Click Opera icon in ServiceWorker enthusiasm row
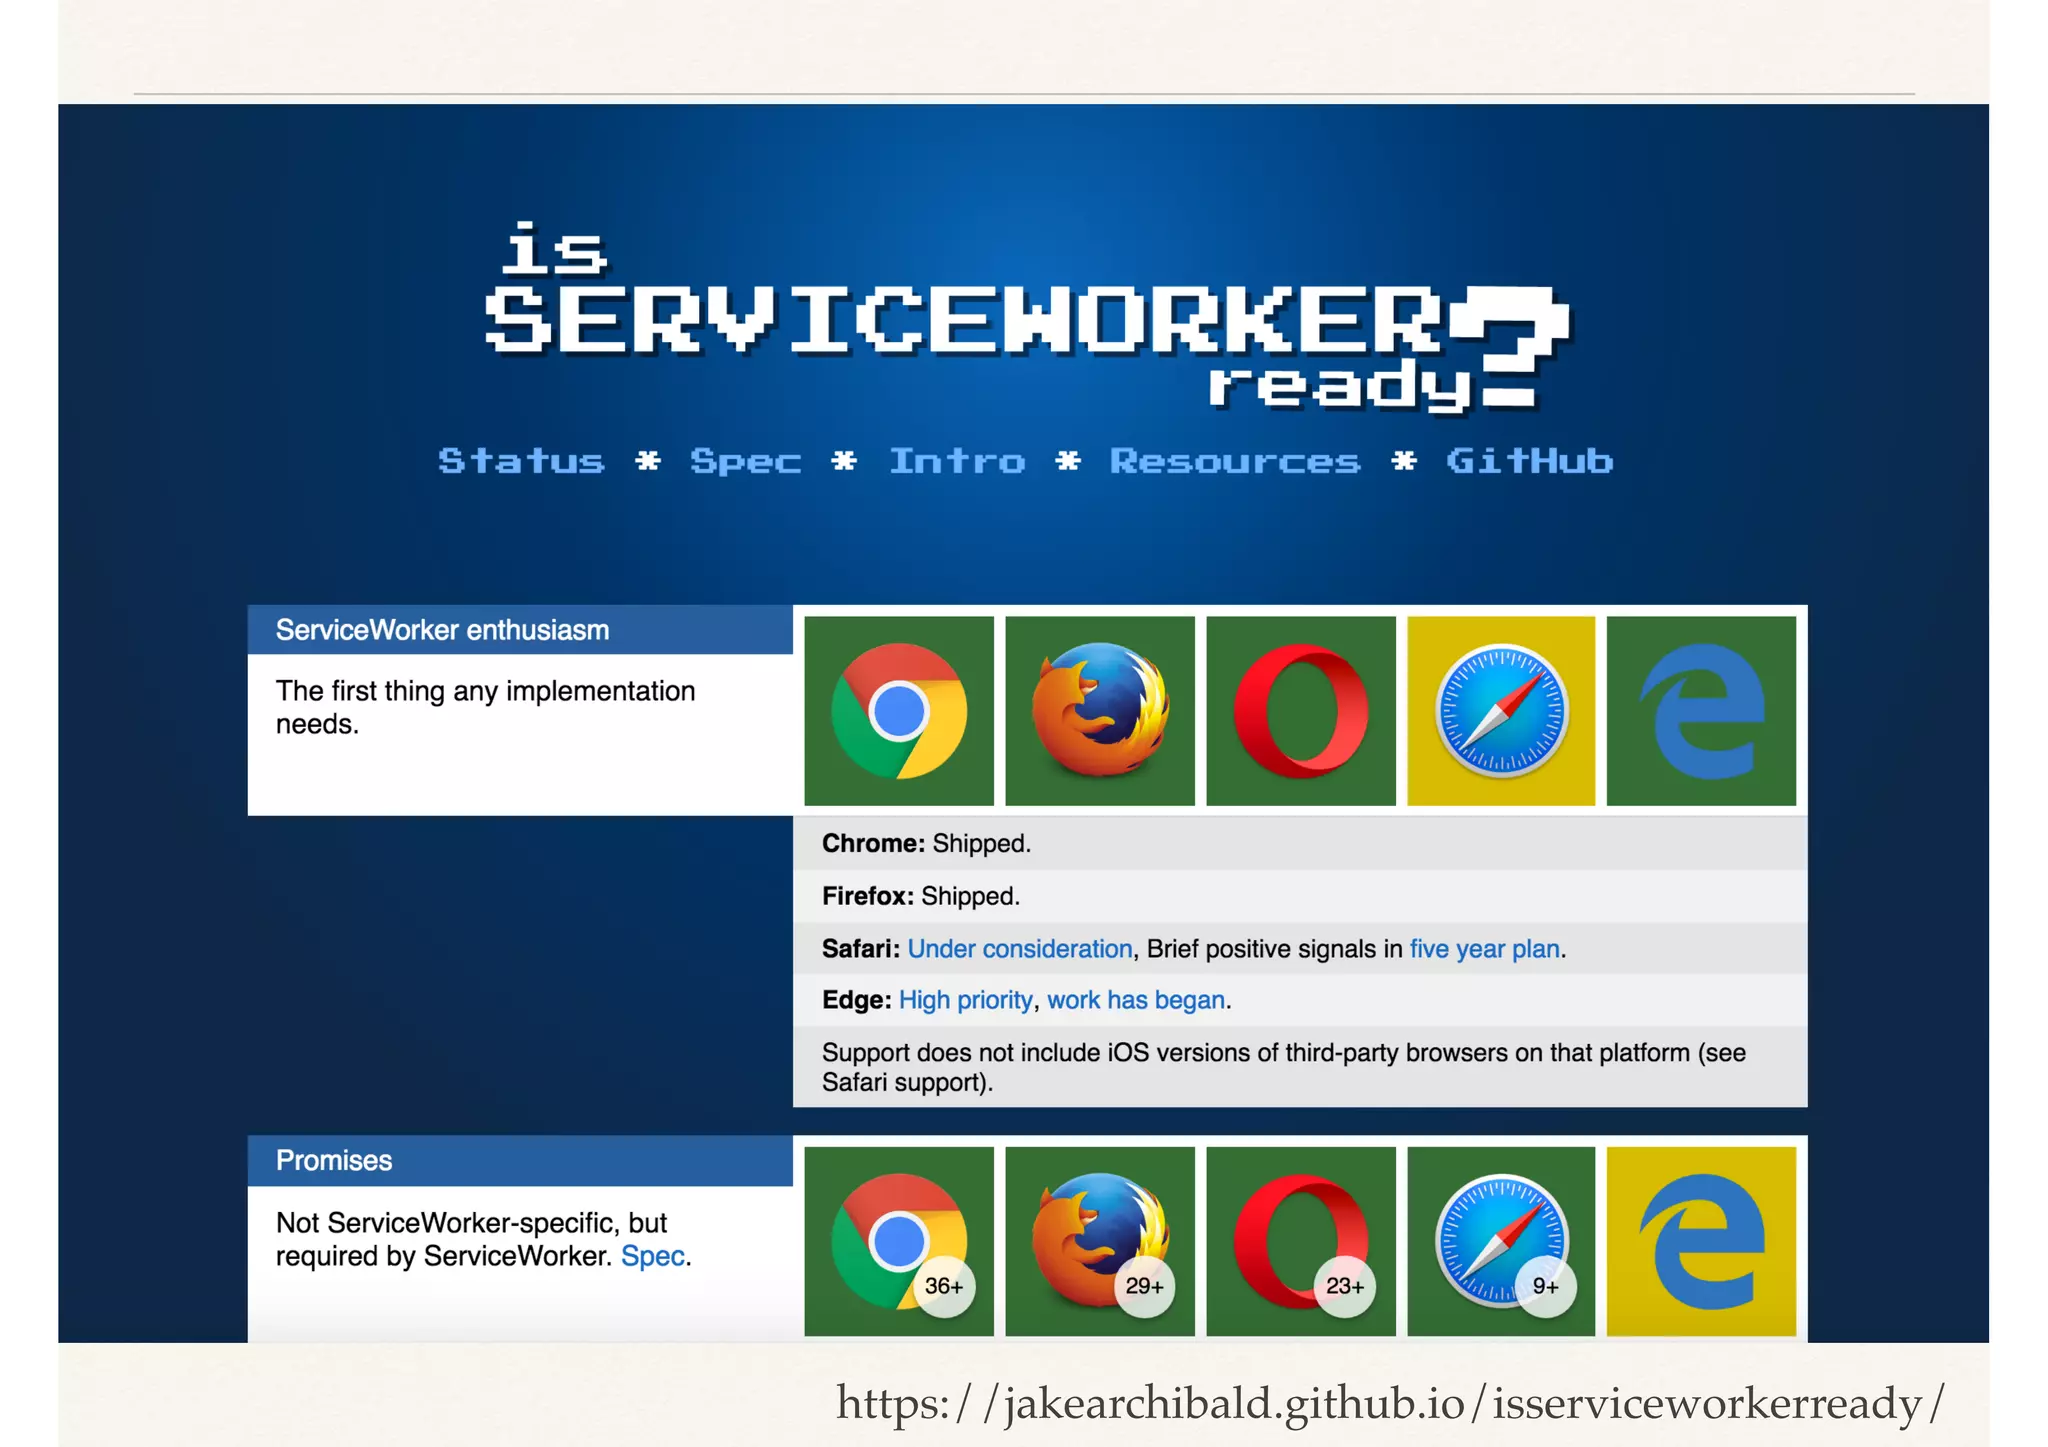2048x1447 pixels. [x=1301, y=711]
